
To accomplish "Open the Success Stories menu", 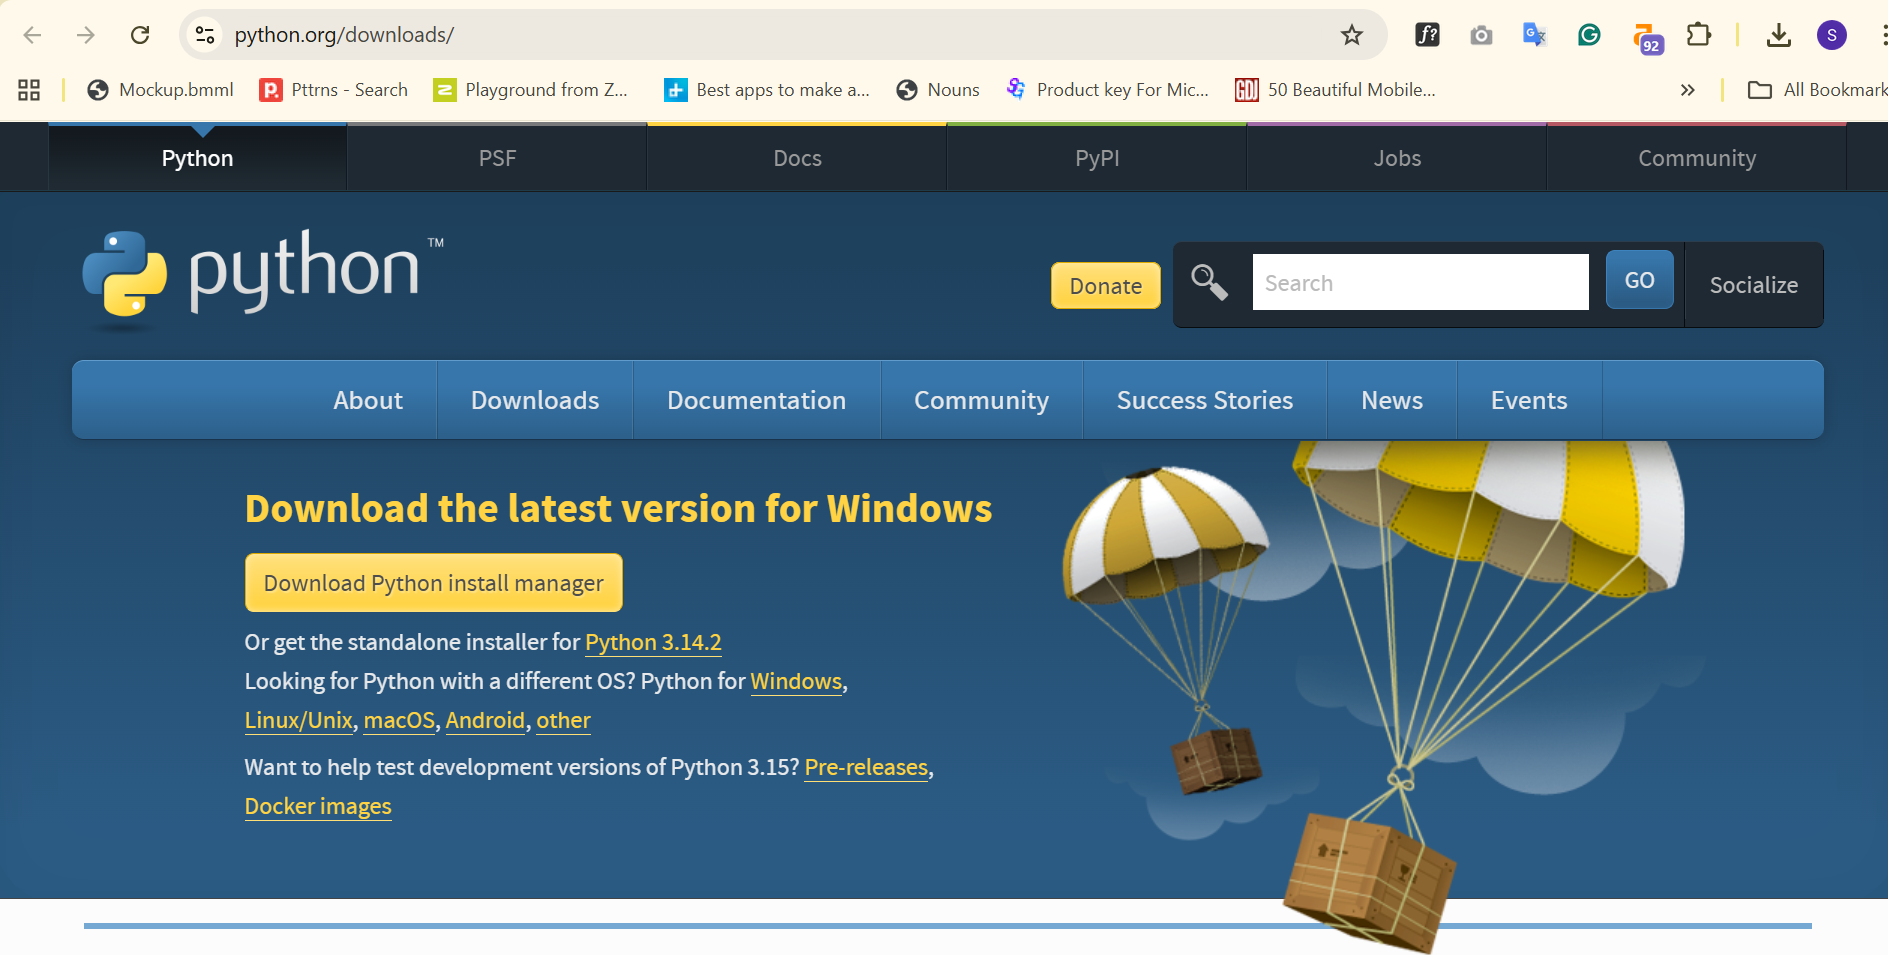I will (1205, 400).
